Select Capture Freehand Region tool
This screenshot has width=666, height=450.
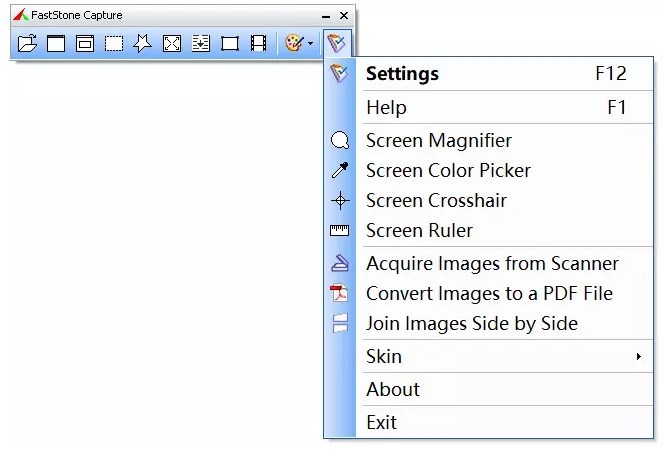click(x=143, y=43)
